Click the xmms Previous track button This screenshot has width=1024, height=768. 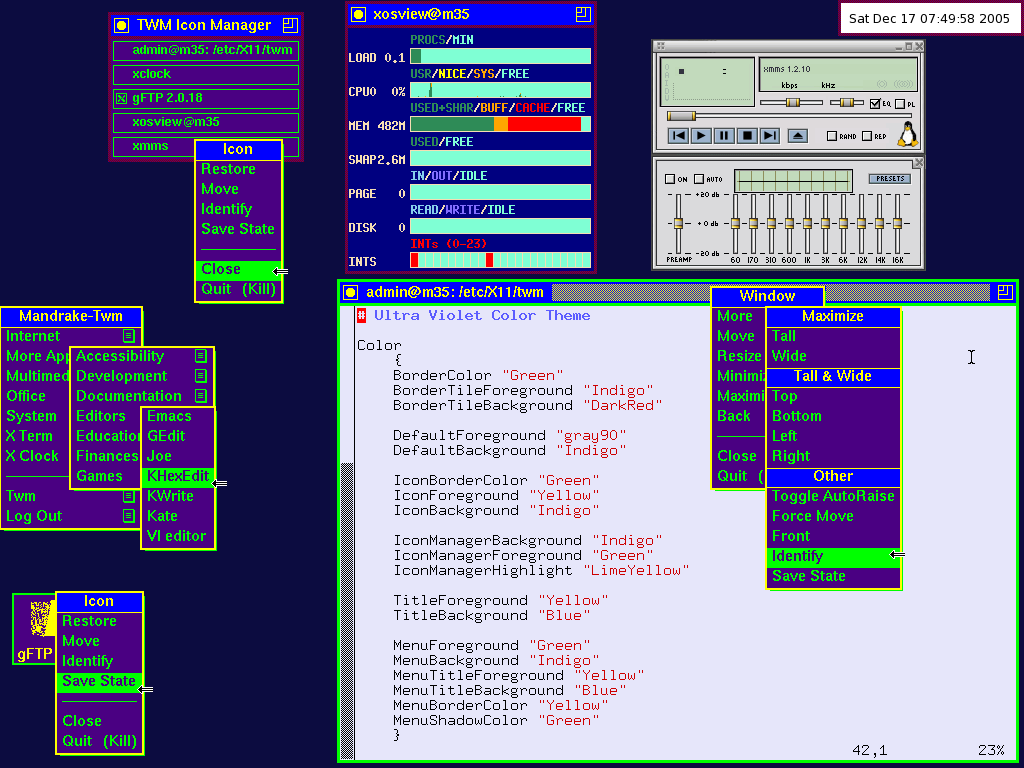point(679,135)
